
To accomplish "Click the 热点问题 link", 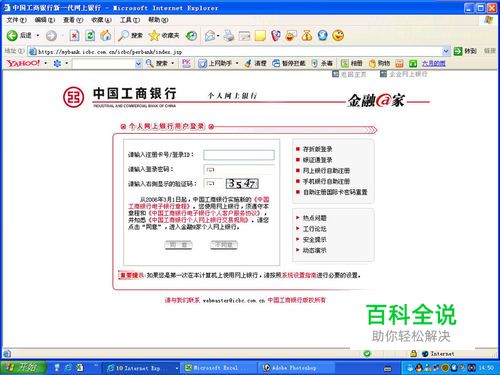I will [314, 218].
